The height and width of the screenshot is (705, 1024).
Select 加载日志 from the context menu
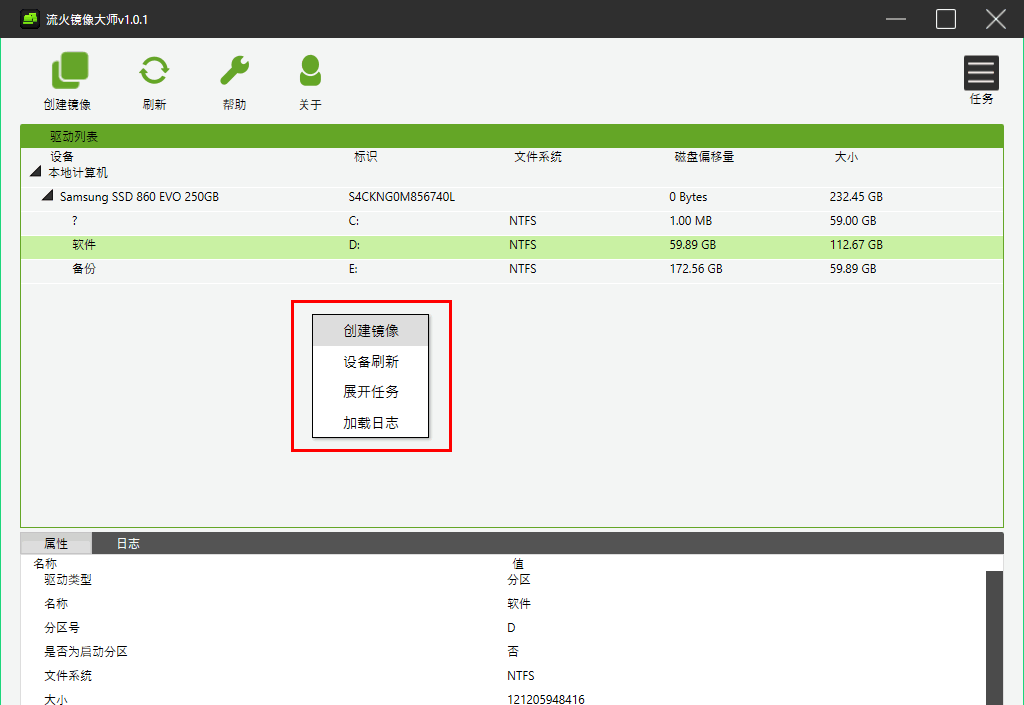pos(371,423)
